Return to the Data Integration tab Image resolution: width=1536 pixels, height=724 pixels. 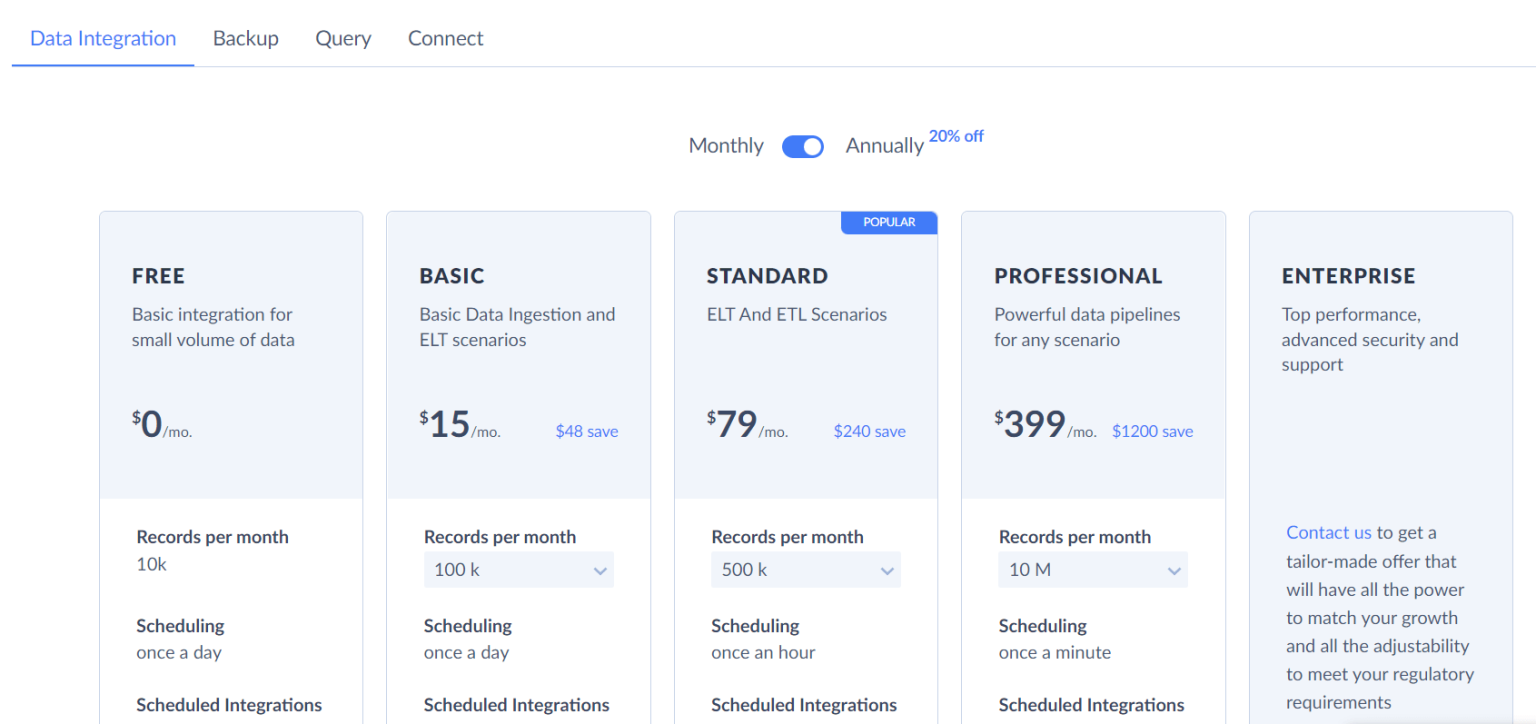103,38
